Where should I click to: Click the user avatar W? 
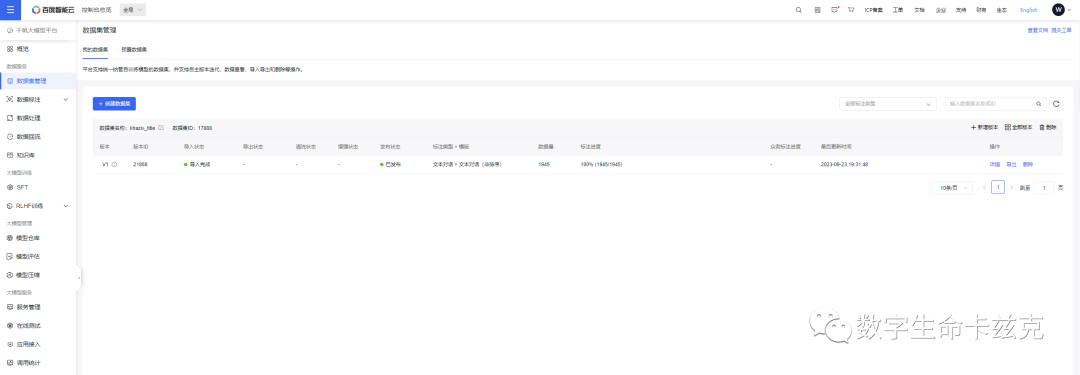(1058, 10)
